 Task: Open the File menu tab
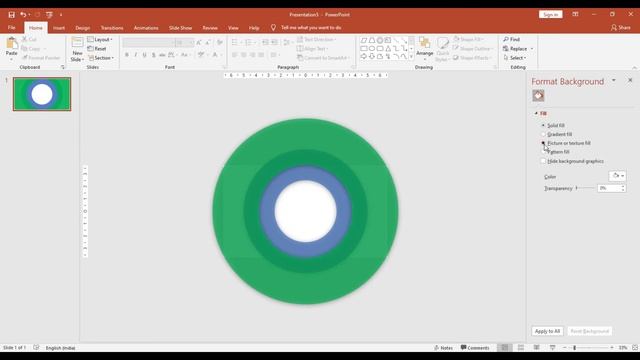tap(11, 28)
